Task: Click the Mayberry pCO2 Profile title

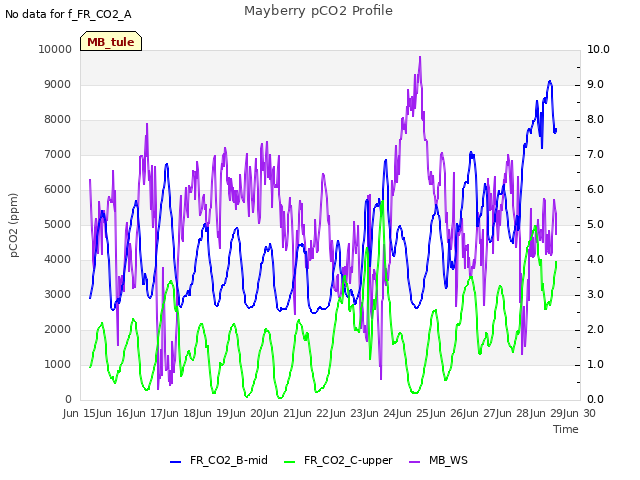Action: pyautogui.click(x=318, y=11)
